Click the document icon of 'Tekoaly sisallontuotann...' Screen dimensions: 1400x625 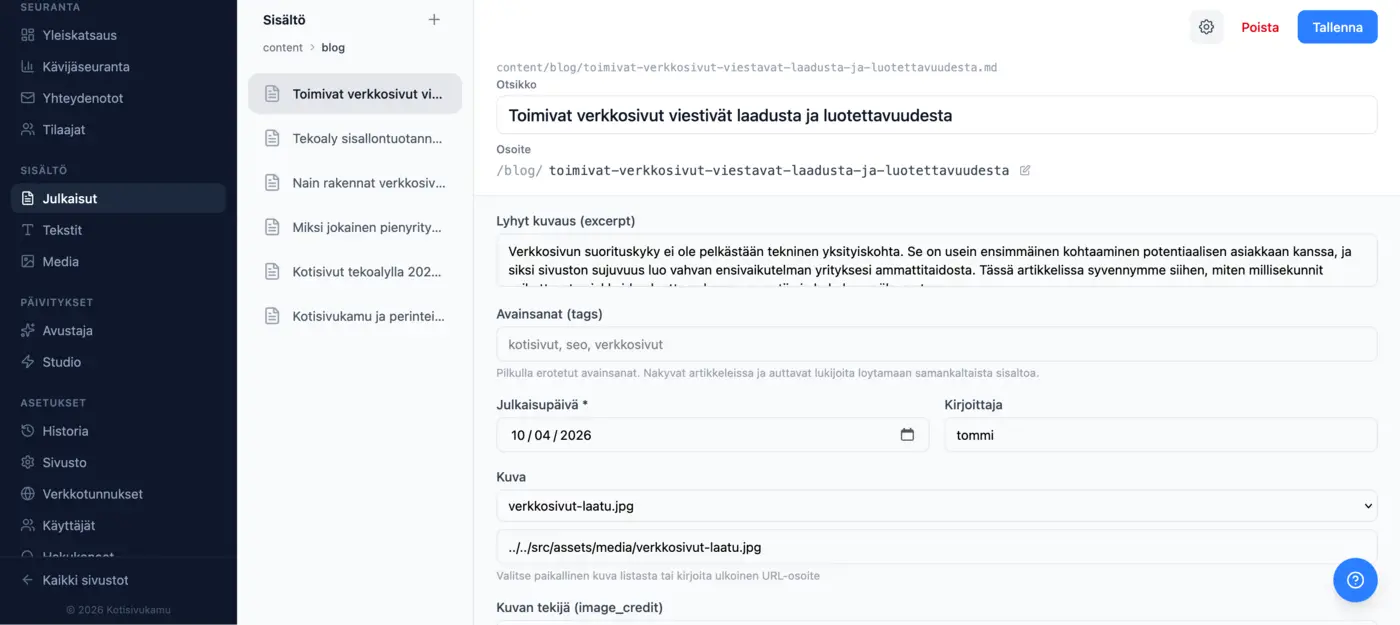pyautogui.click(x=272, y=138)
